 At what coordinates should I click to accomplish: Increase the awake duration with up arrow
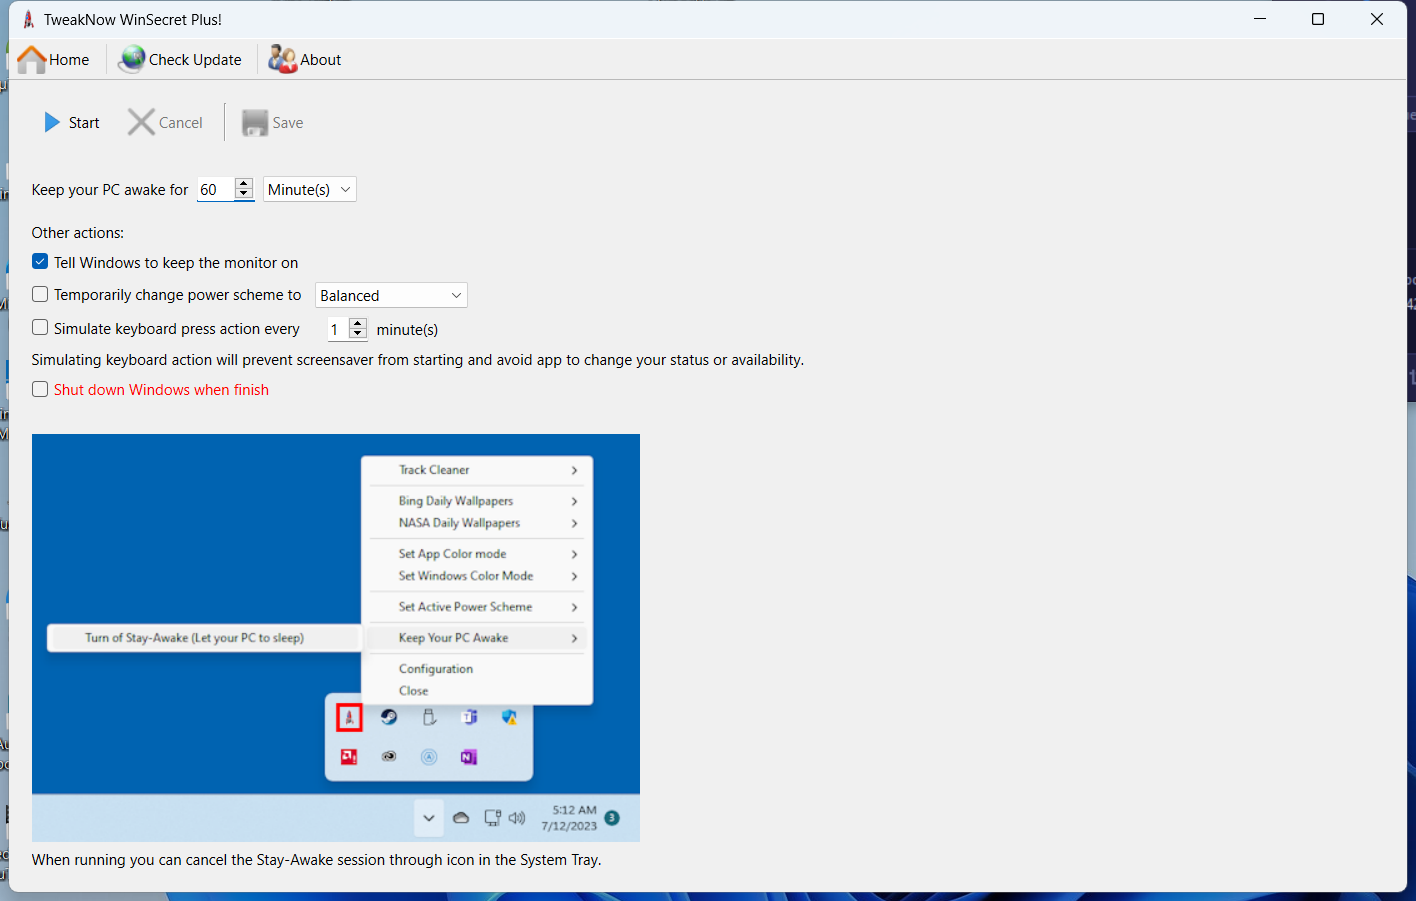243,184
